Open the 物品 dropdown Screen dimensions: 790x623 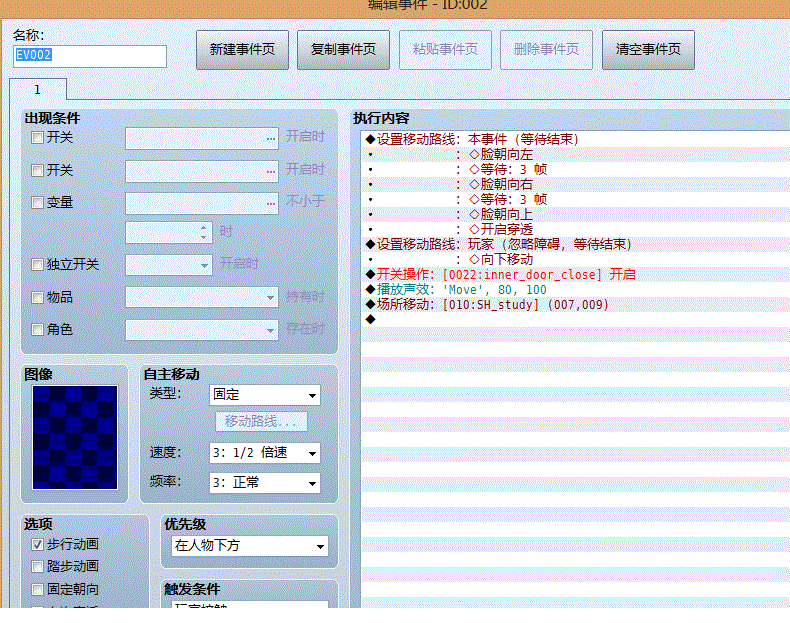(x=202, y=297)
